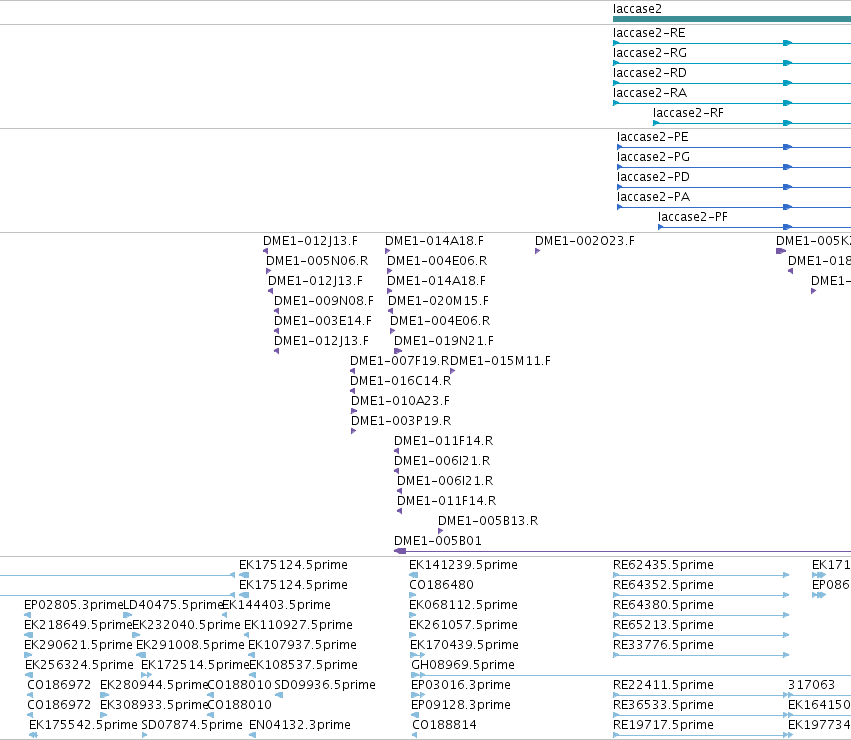Image resolution: width=851 pixels, height=740 pixels.
Task: Select the long DME1-005B01 feature label
Action: pos(437,541)
